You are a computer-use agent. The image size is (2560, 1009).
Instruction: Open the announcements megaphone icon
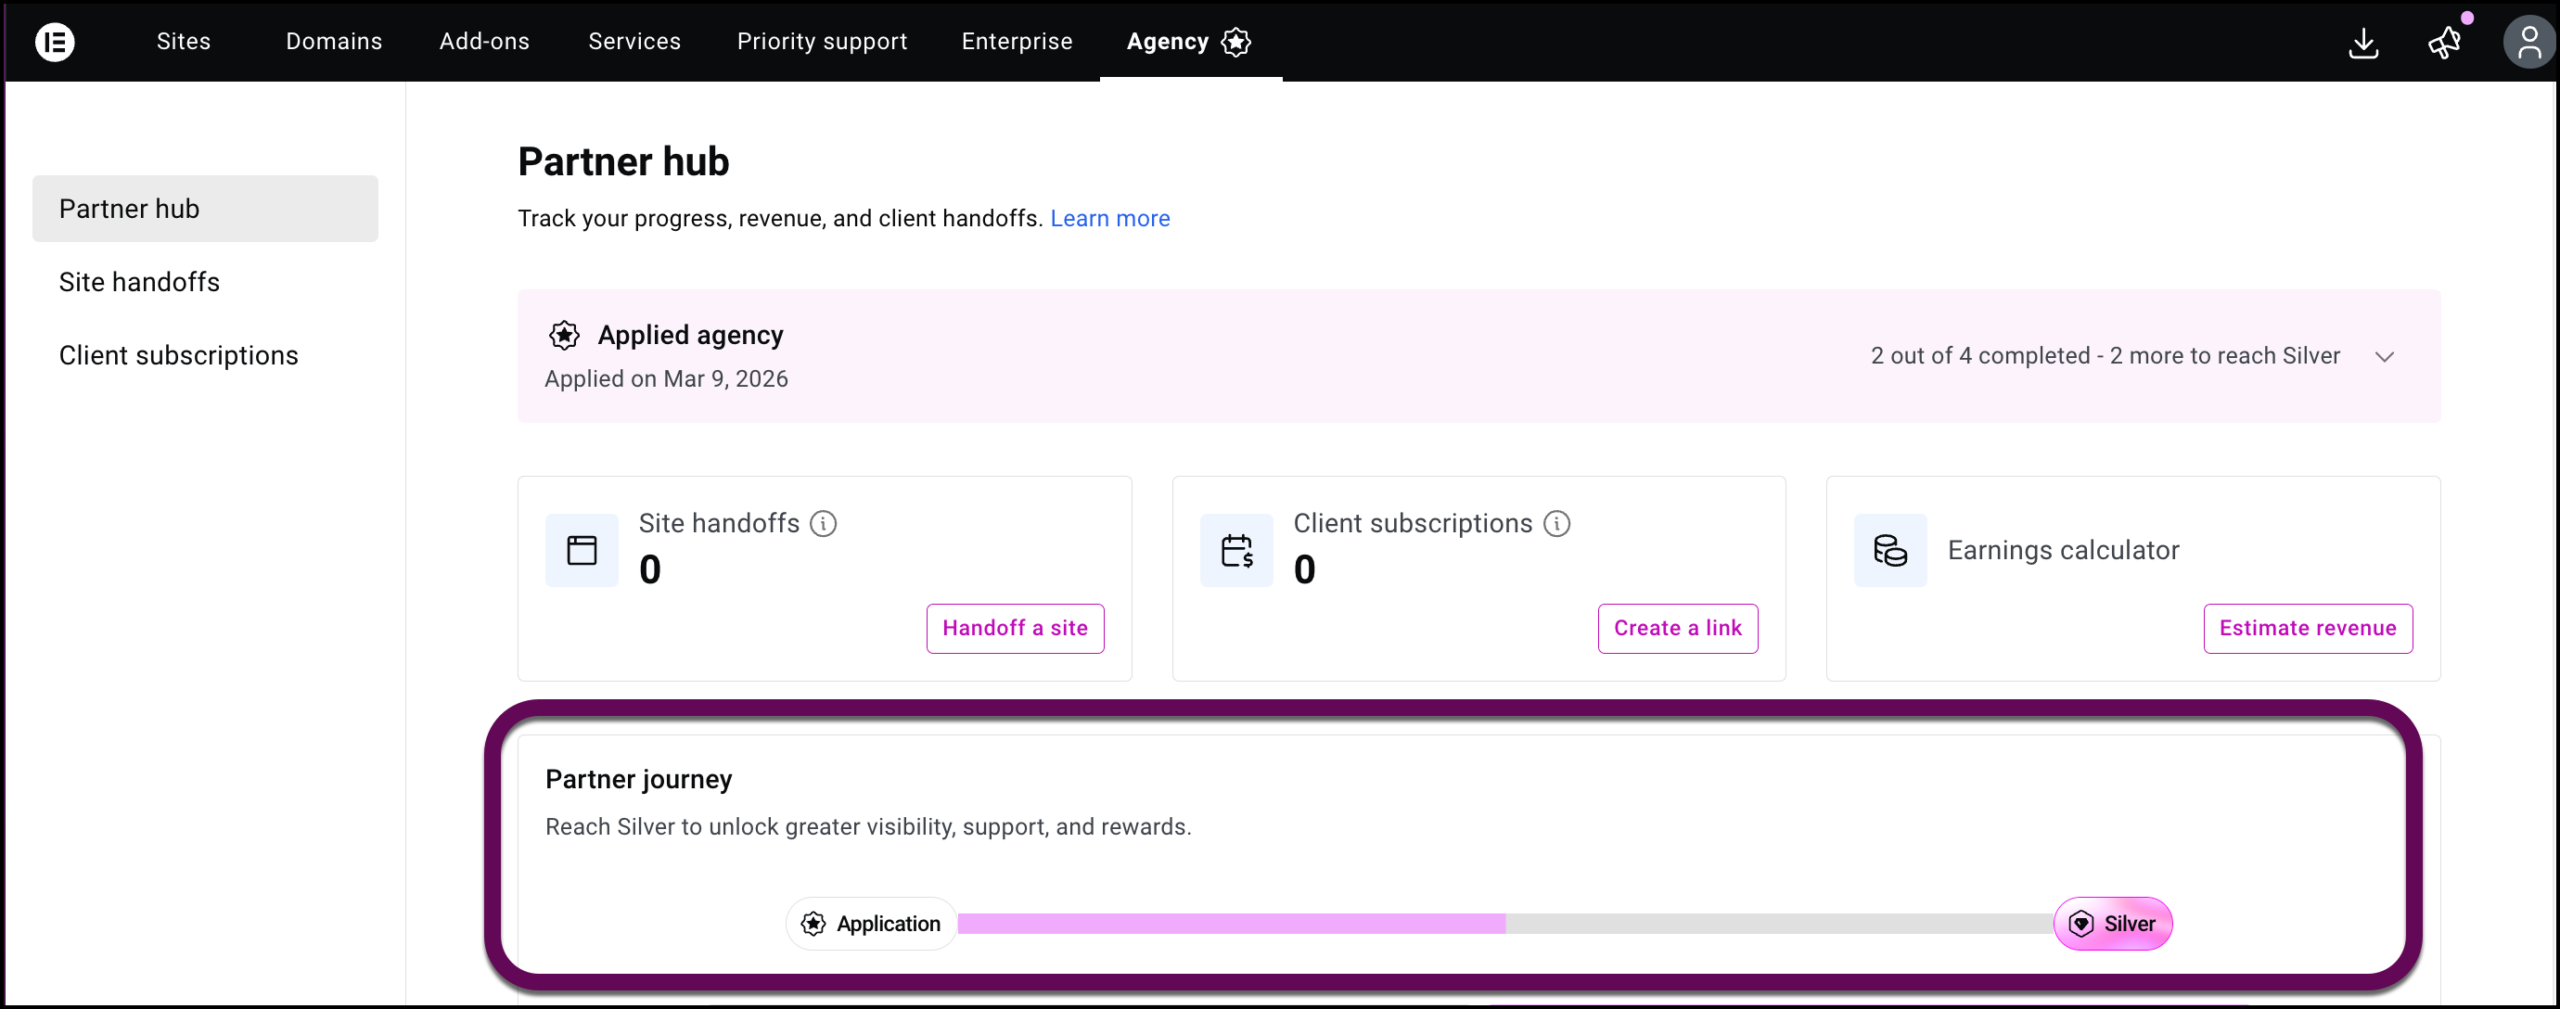[2444, 43]
